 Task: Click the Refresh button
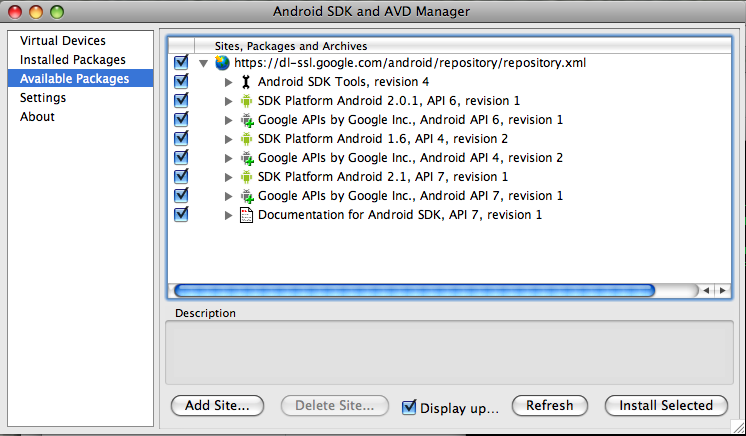tap(550, 406)
